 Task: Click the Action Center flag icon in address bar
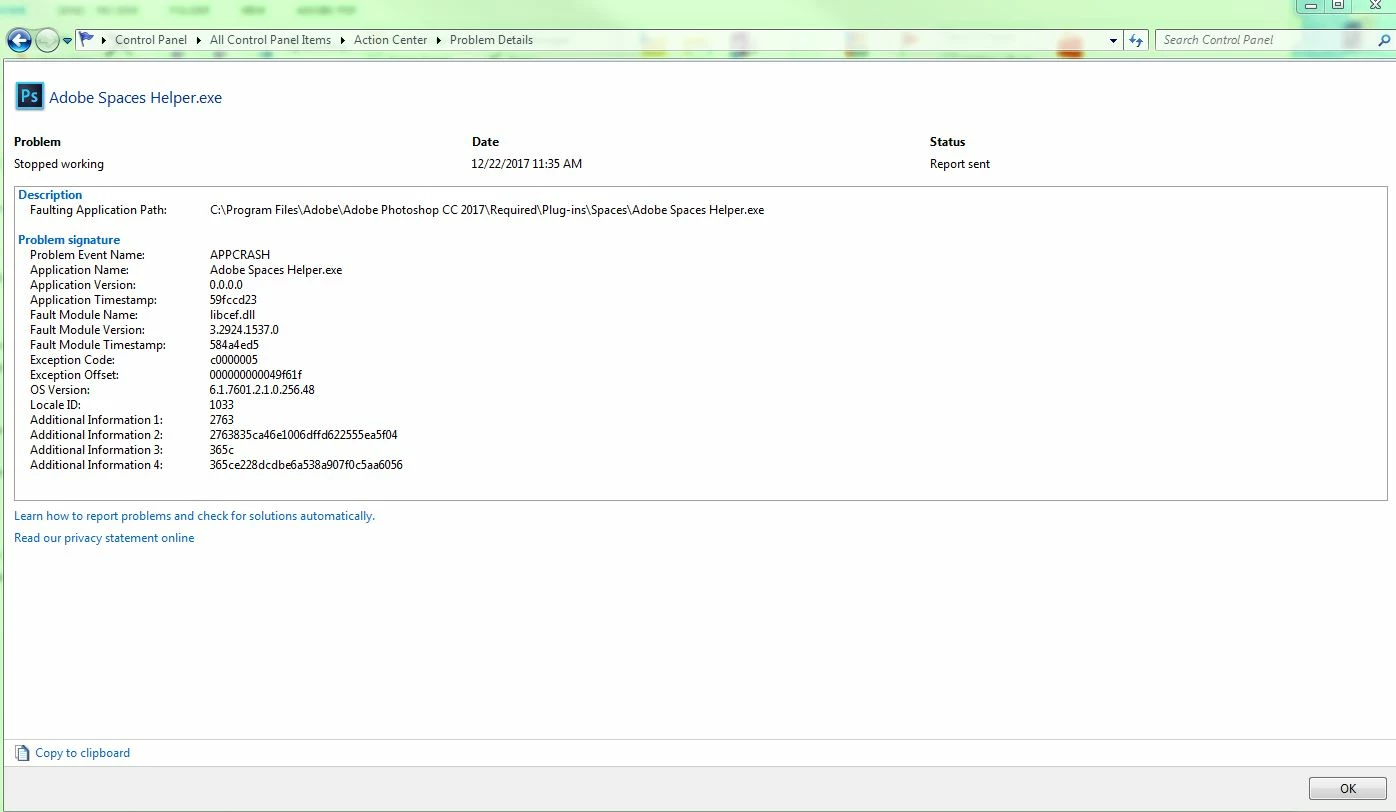pyautogui.click(x=86, y=40)
